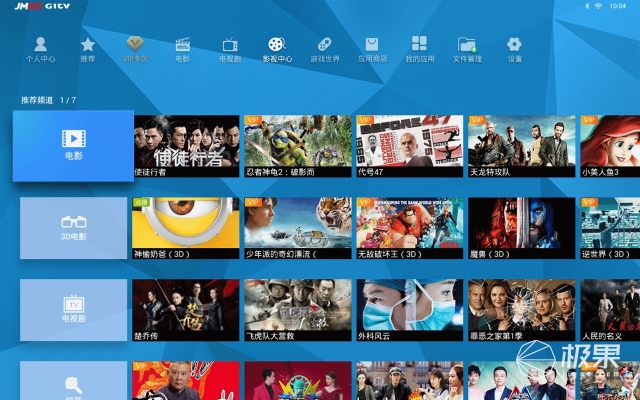Open 罪恶之家第1季 thumbnail
640x400 pixels.
(522, 310)
